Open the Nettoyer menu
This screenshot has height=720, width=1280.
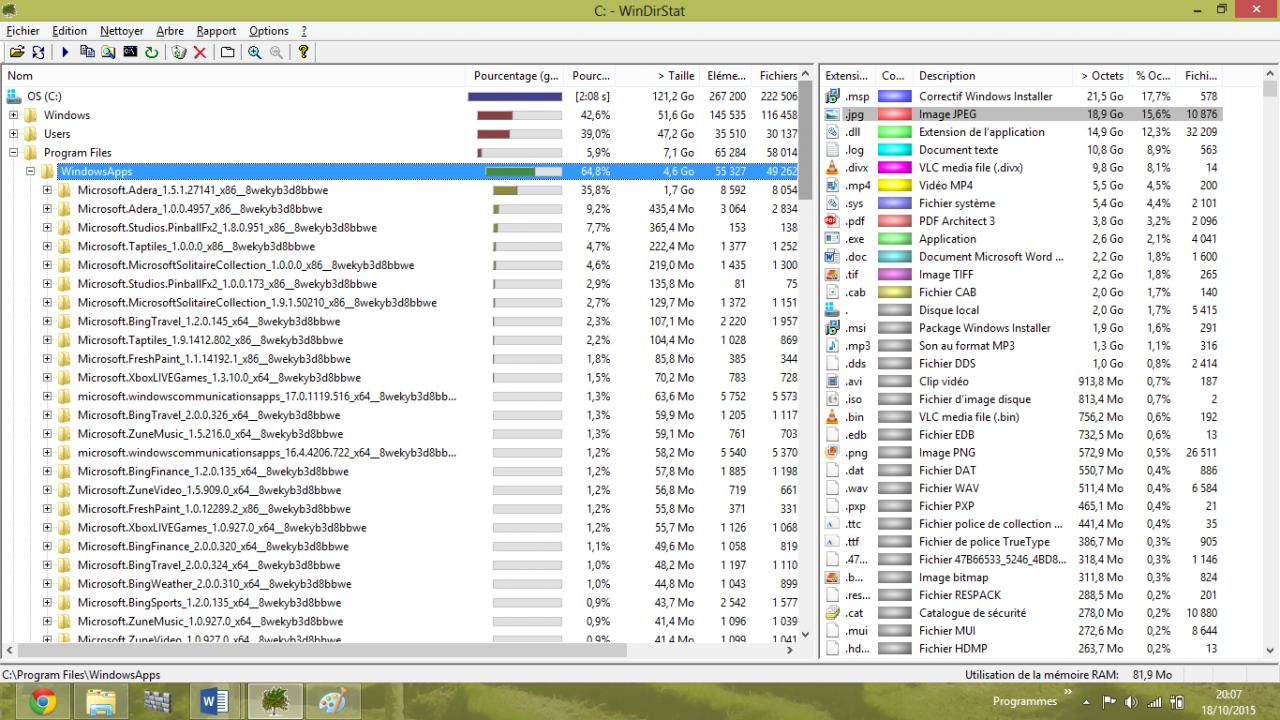(x=122, y=31)
